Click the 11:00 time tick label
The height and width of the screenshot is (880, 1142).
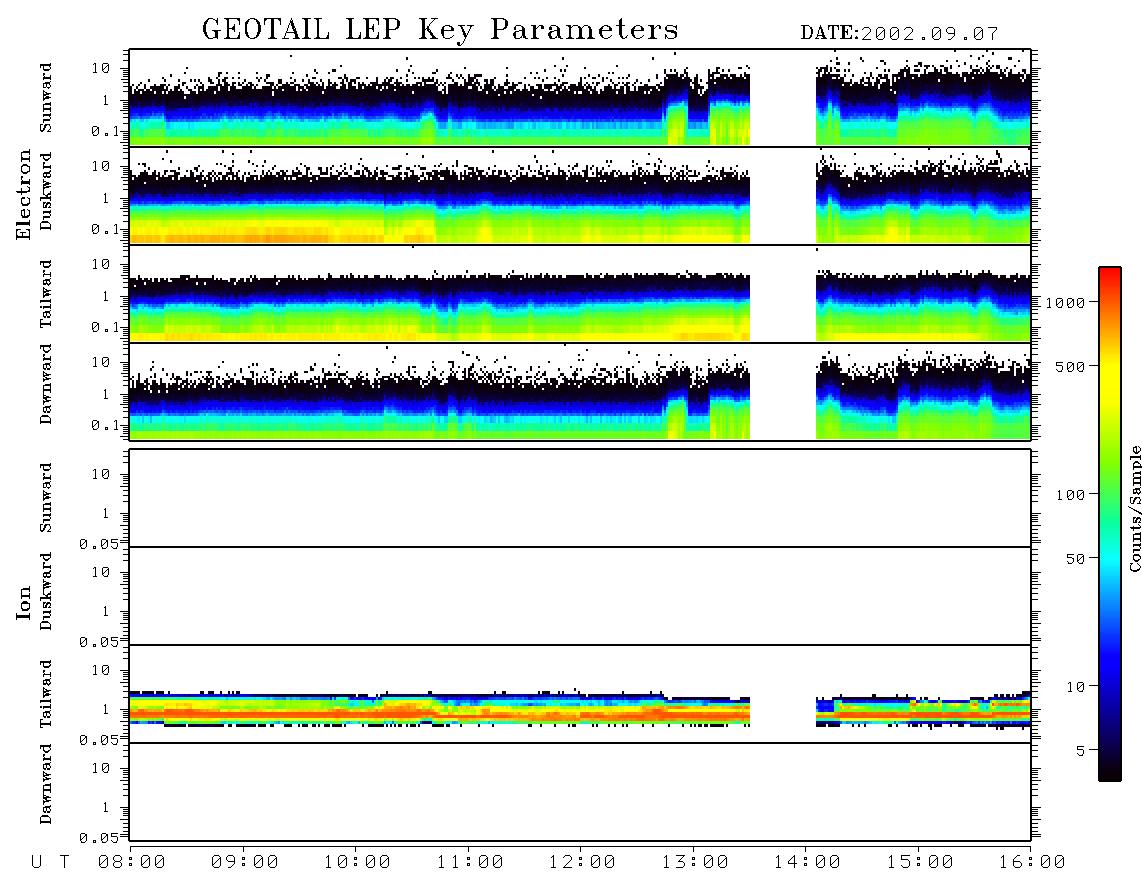470,862
